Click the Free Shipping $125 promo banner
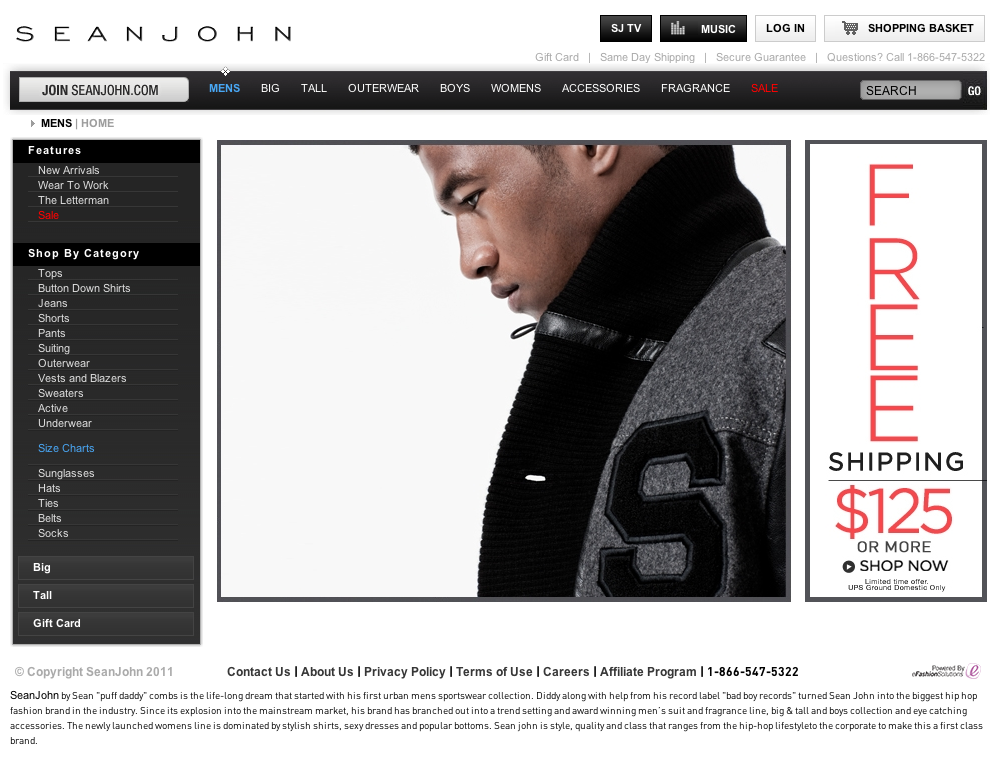Viewport: 1002px width, 758px height. click(895, 371)
